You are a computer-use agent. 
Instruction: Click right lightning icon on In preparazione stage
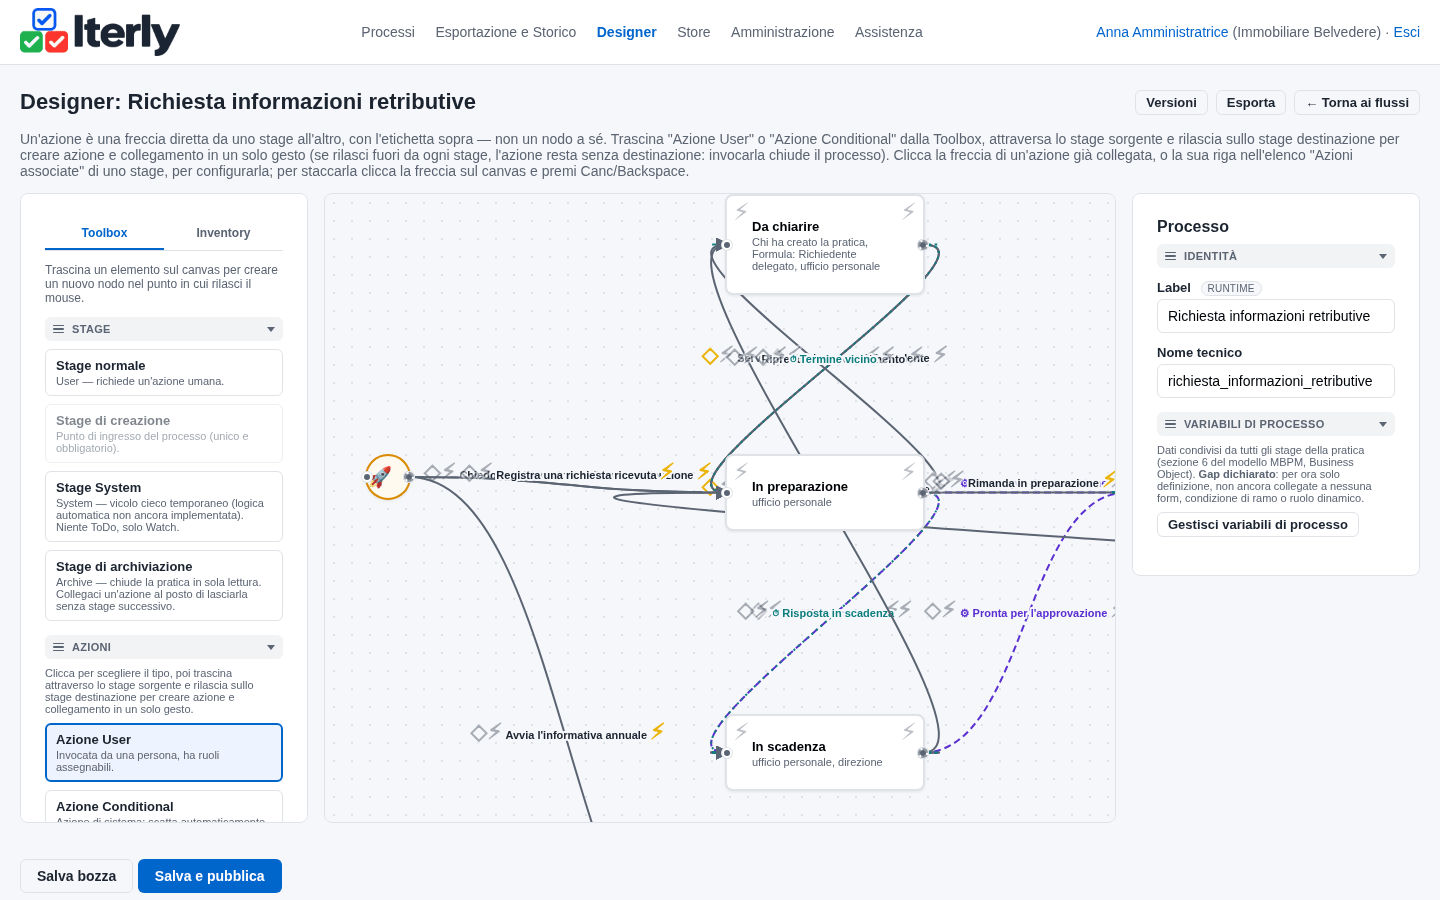click(908, 471)
